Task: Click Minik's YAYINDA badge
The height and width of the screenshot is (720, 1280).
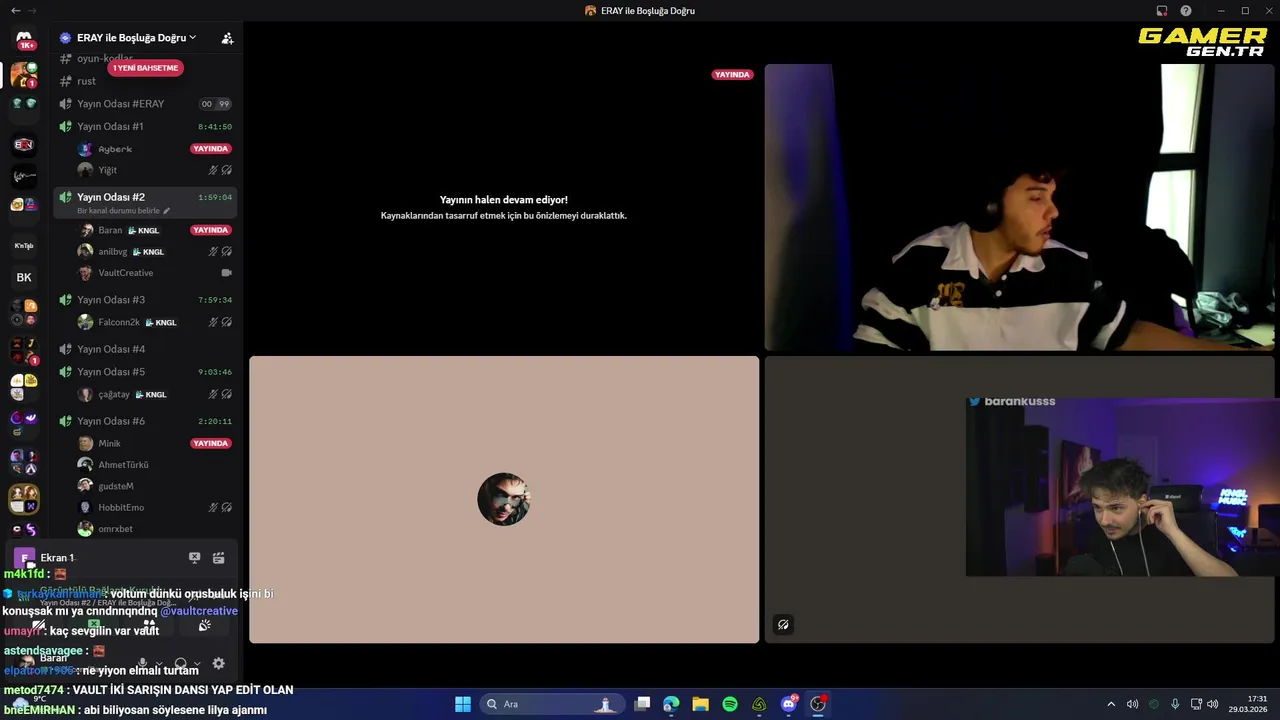Action: [x=211, y=443]
